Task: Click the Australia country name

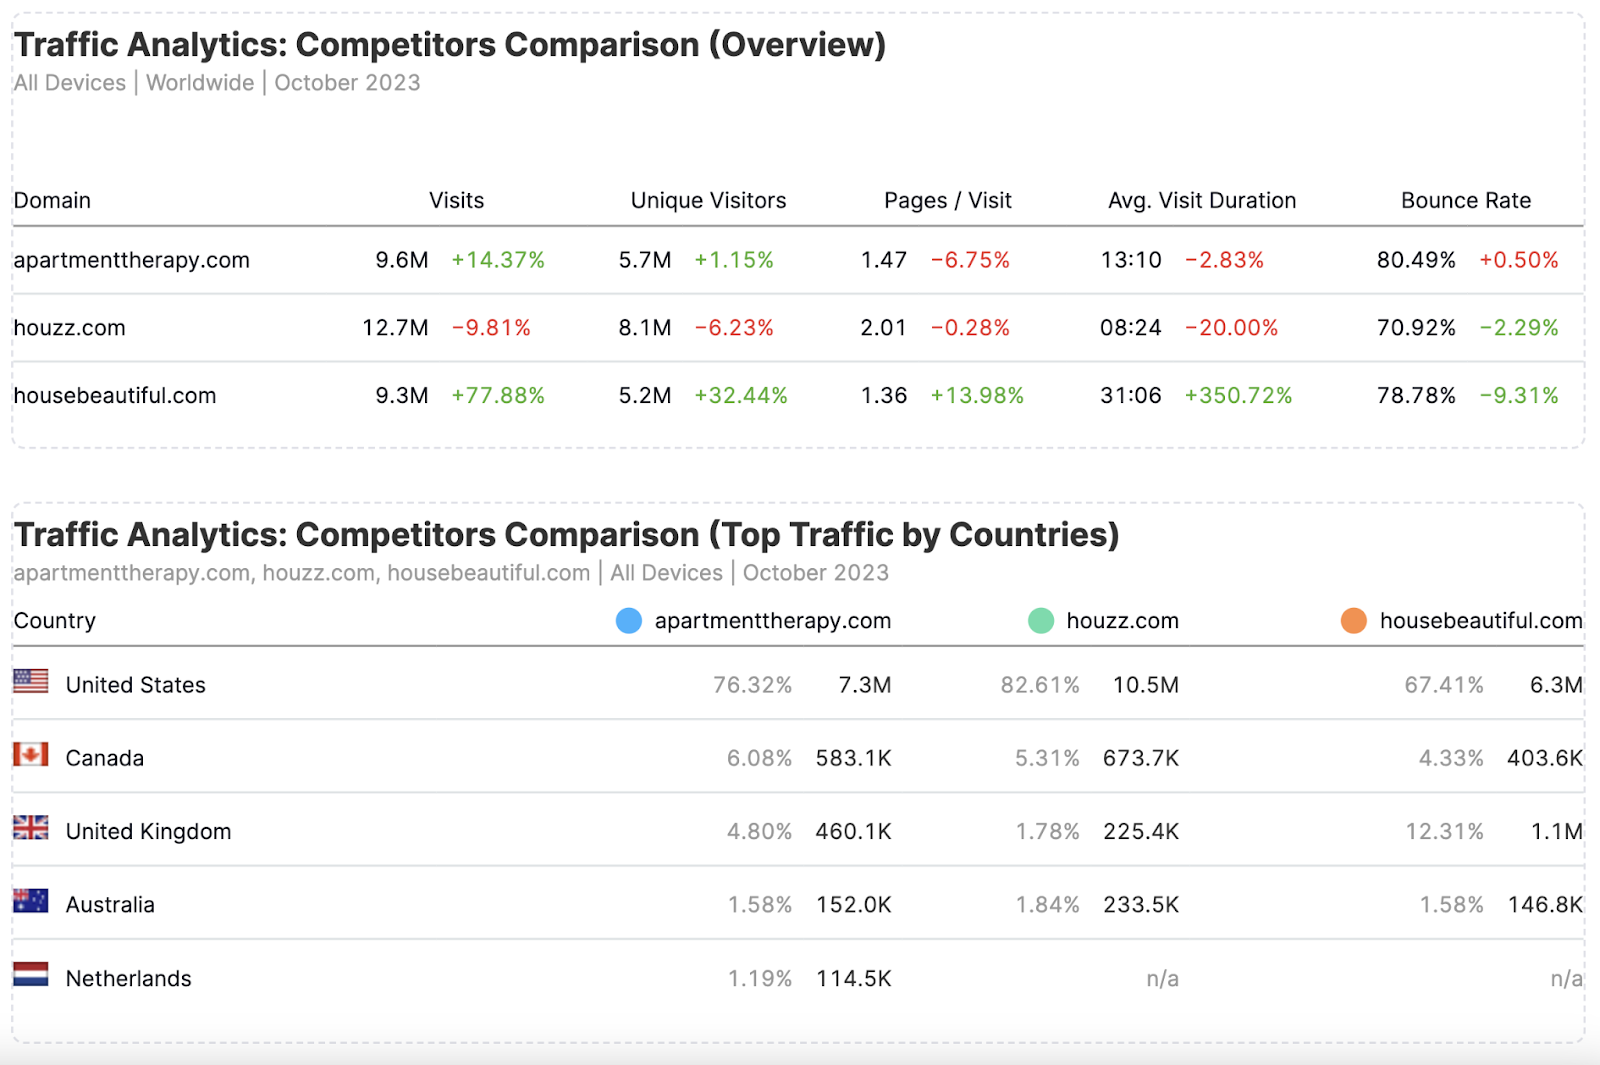Action: pyautogui.click(x=110, y=905)
